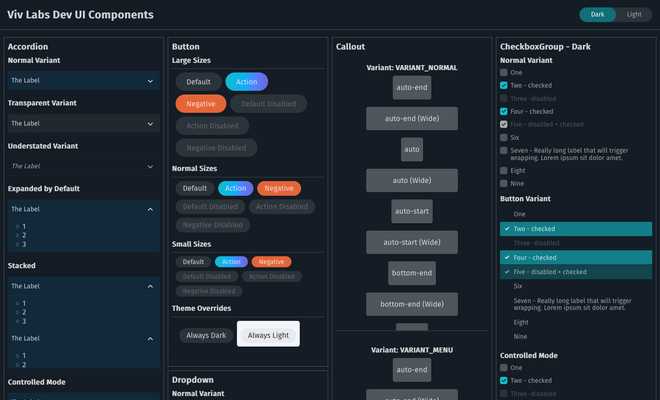Open the auto-end callout under VARIANT_MENU
The height and width of the screenshot is (400, 660).
pos(412,370)
